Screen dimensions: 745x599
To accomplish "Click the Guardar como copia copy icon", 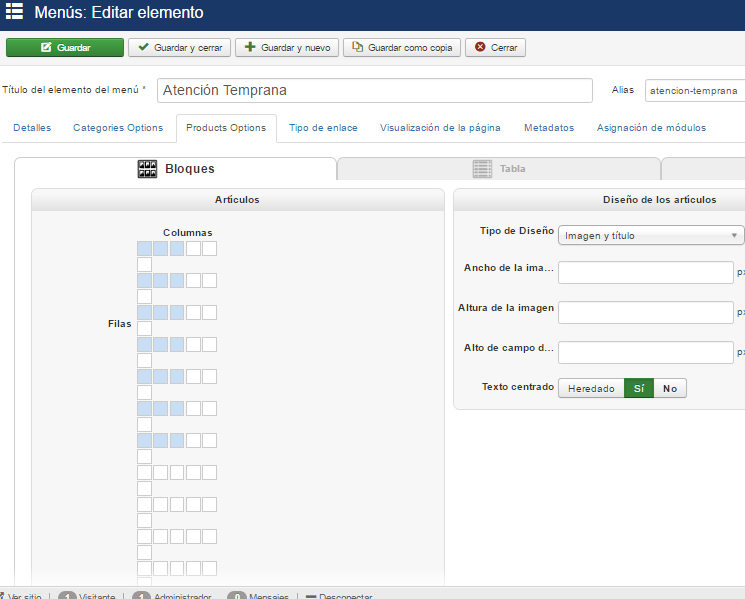I will (x=357, y=47).
